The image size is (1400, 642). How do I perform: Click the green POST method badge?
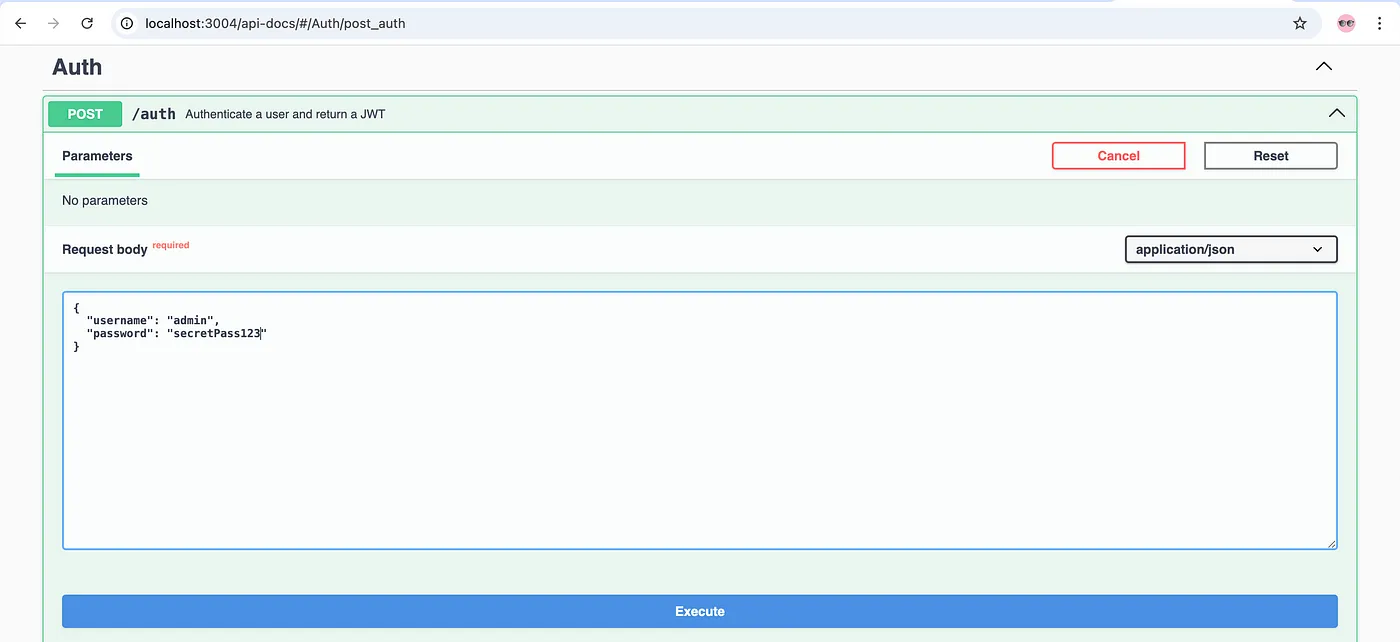tap(85, 114)
